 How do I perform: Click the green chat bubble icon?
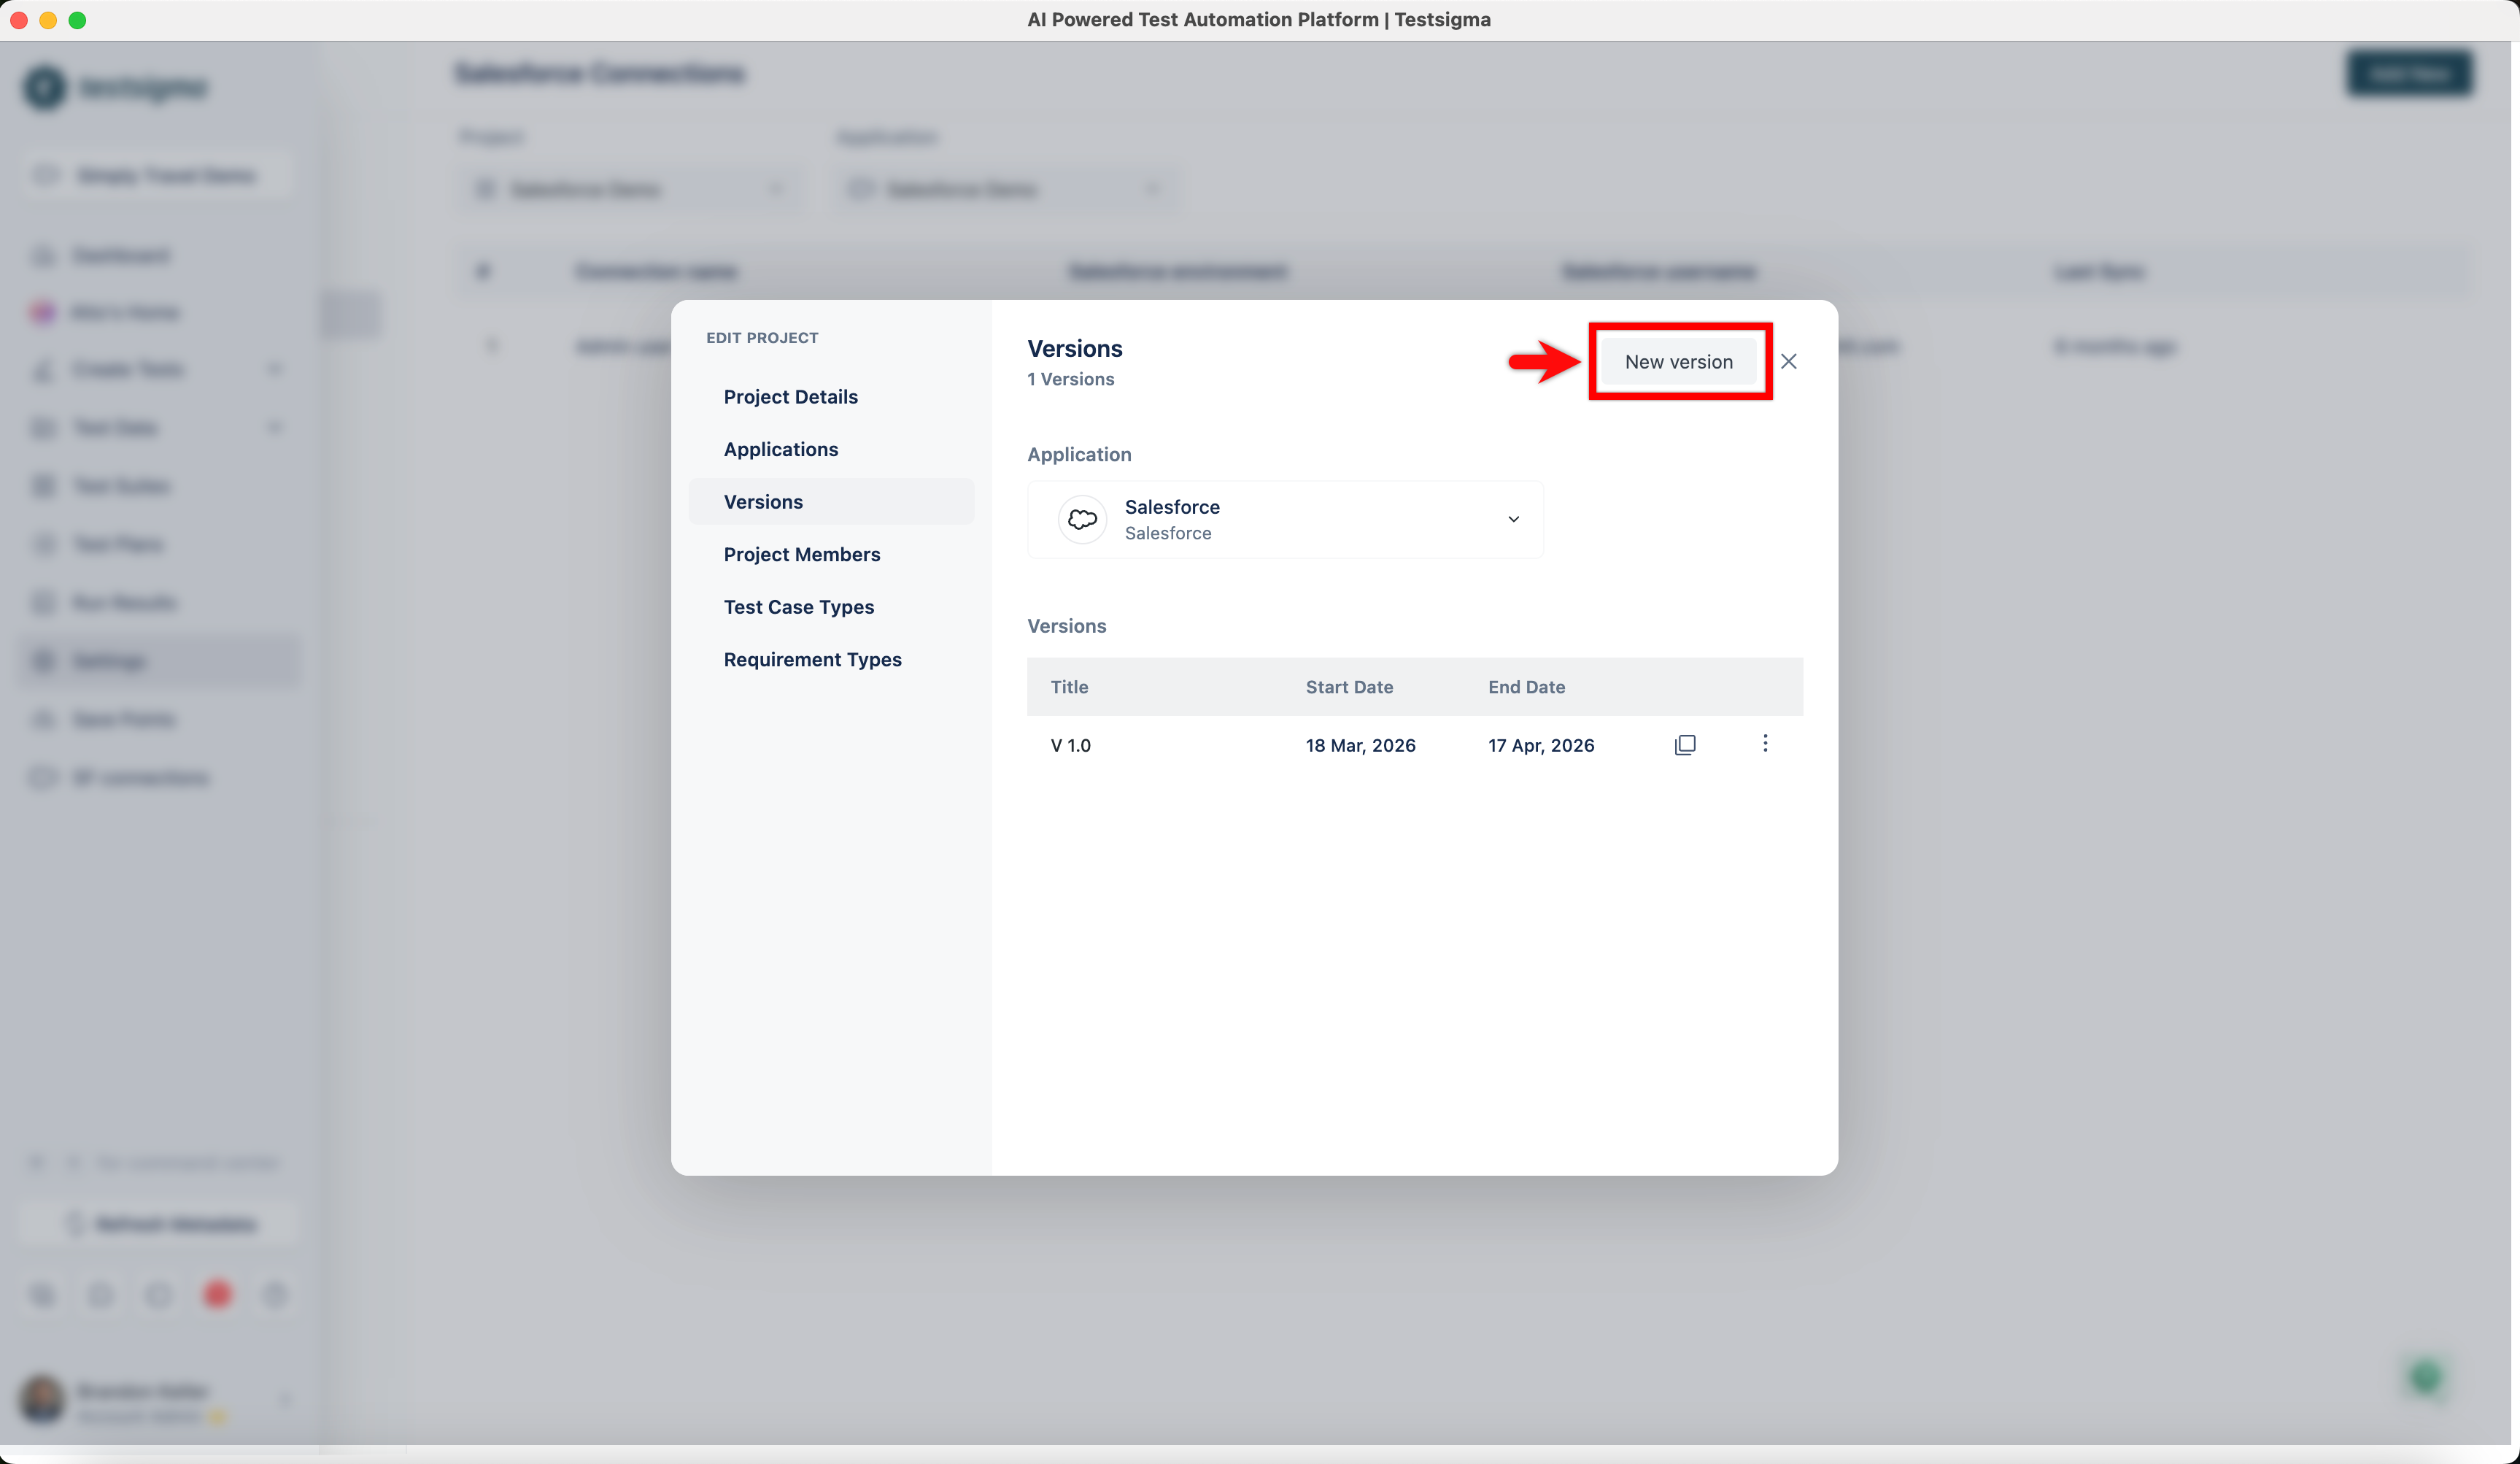coord(2425,1378)
